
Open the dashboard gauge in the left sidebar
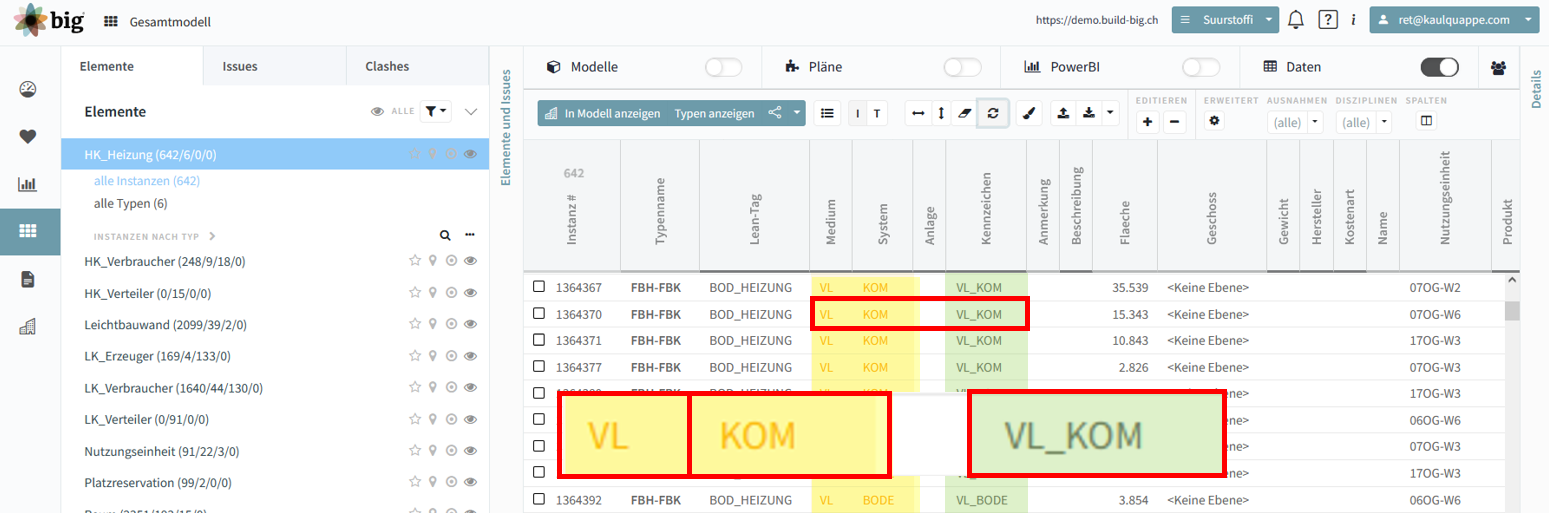28,90
